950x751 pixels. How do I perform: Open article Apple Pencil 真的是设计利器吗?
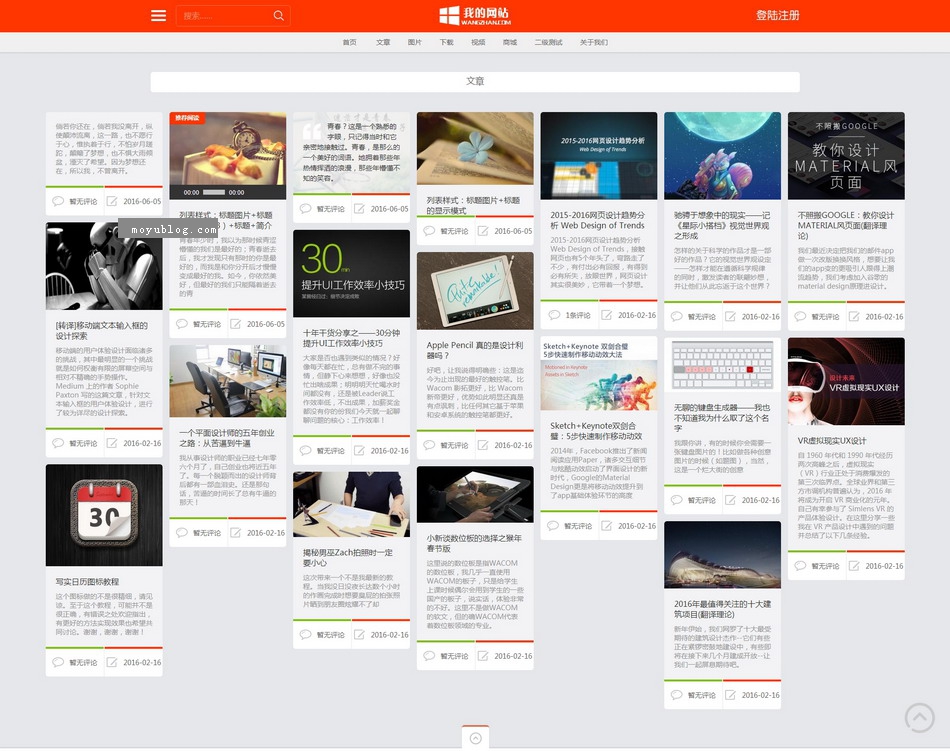click(x=474, y=350)
